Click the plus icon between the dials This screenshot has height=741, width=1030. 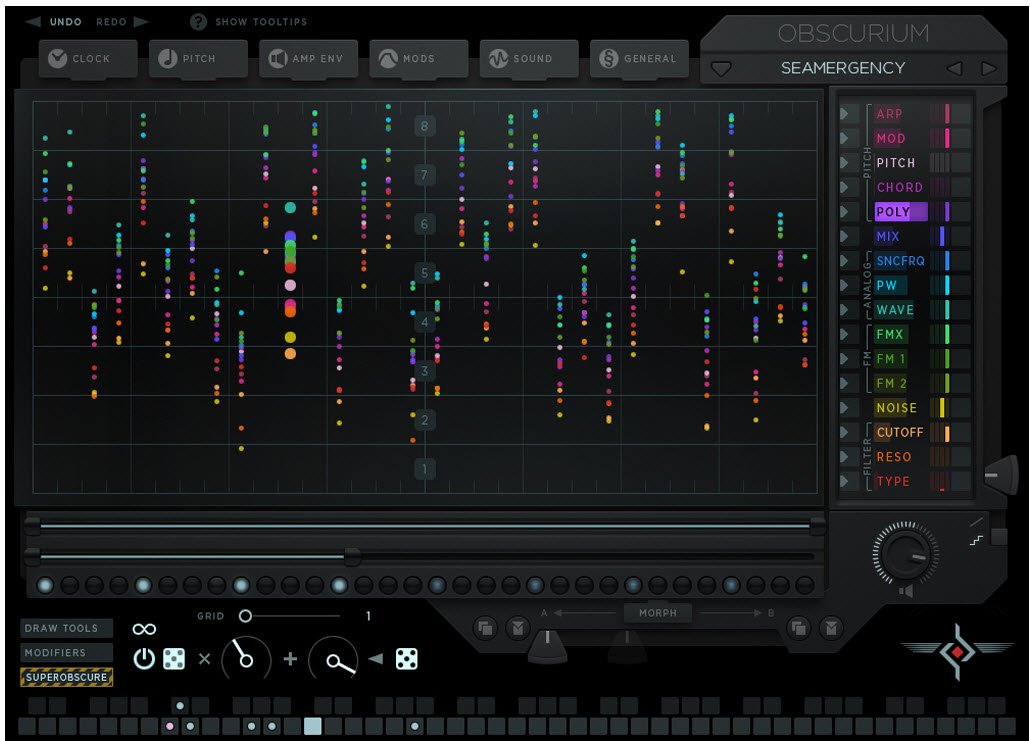[x=290, y=659]
